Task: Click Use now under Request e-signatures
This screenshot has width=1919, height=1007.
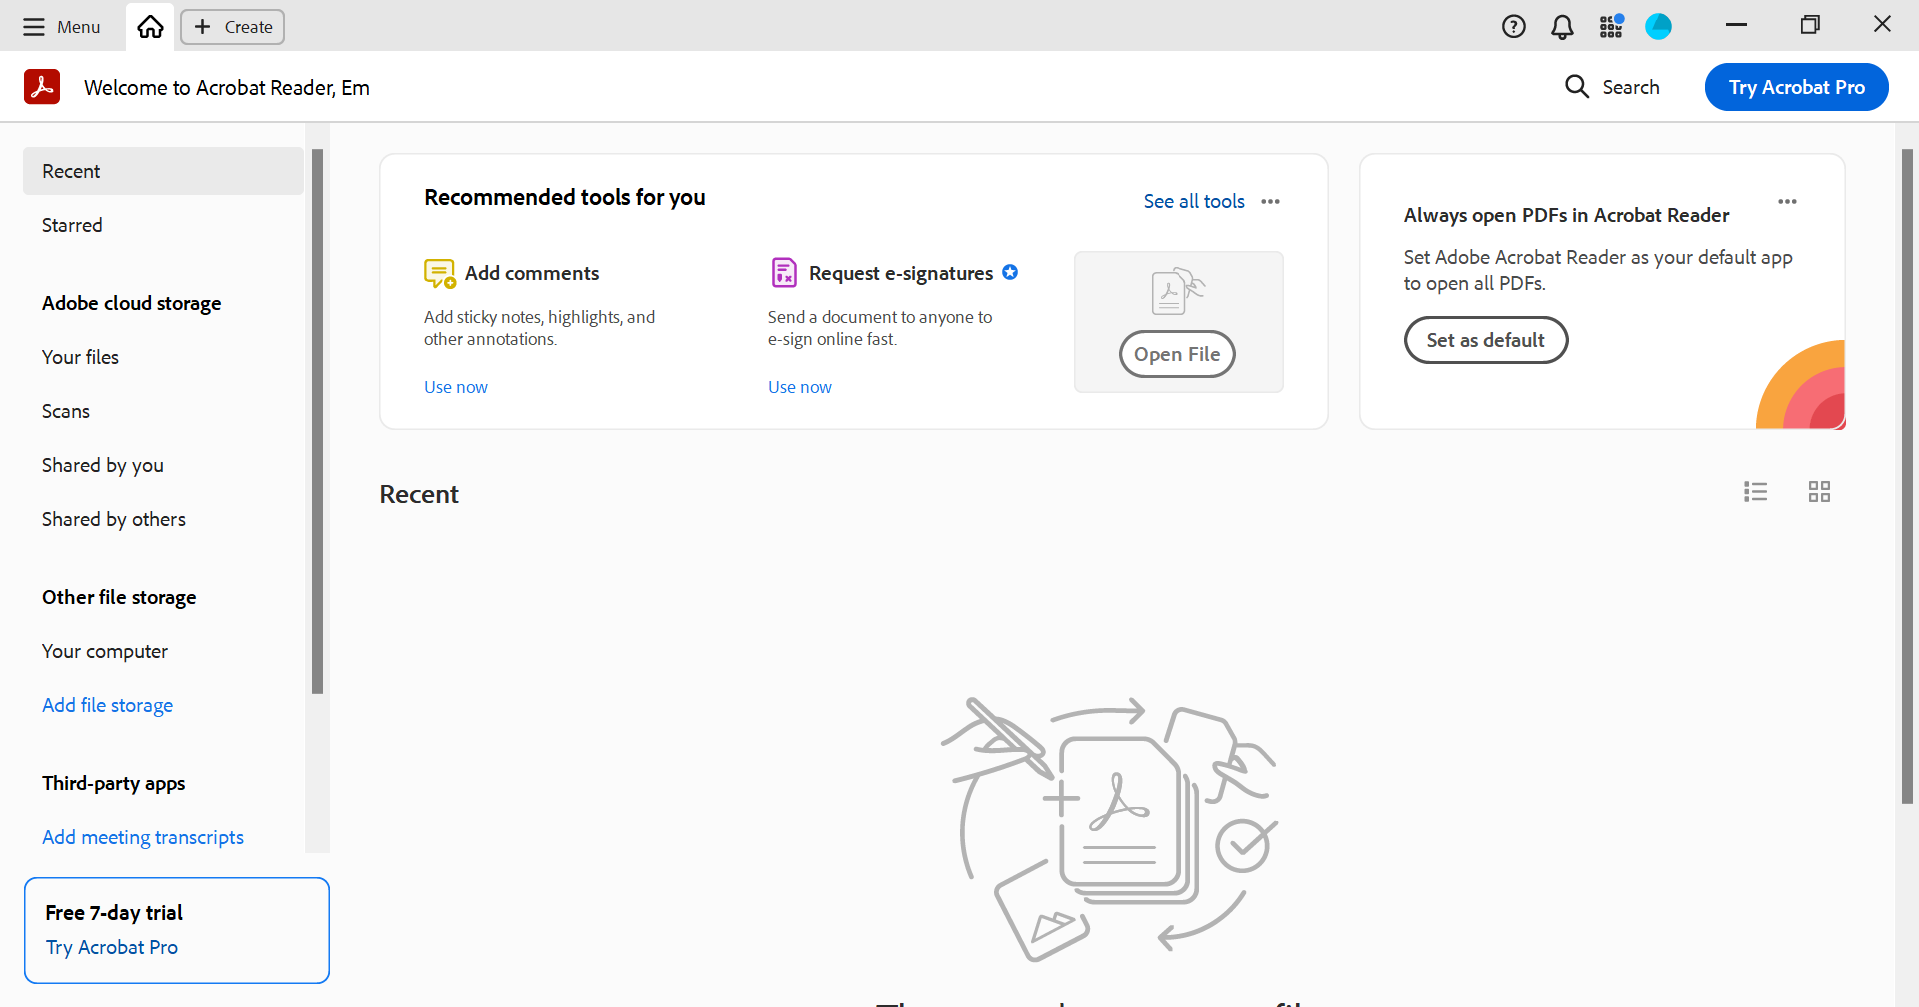Action: pos(800,387)
